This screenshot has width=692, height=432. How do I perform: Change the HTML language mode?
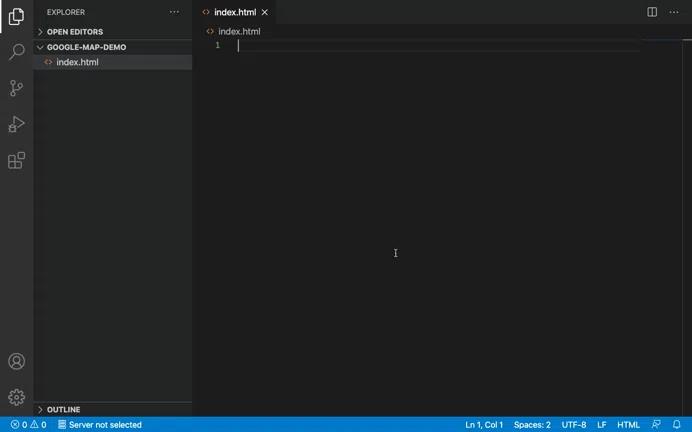(x=628, y=425)
